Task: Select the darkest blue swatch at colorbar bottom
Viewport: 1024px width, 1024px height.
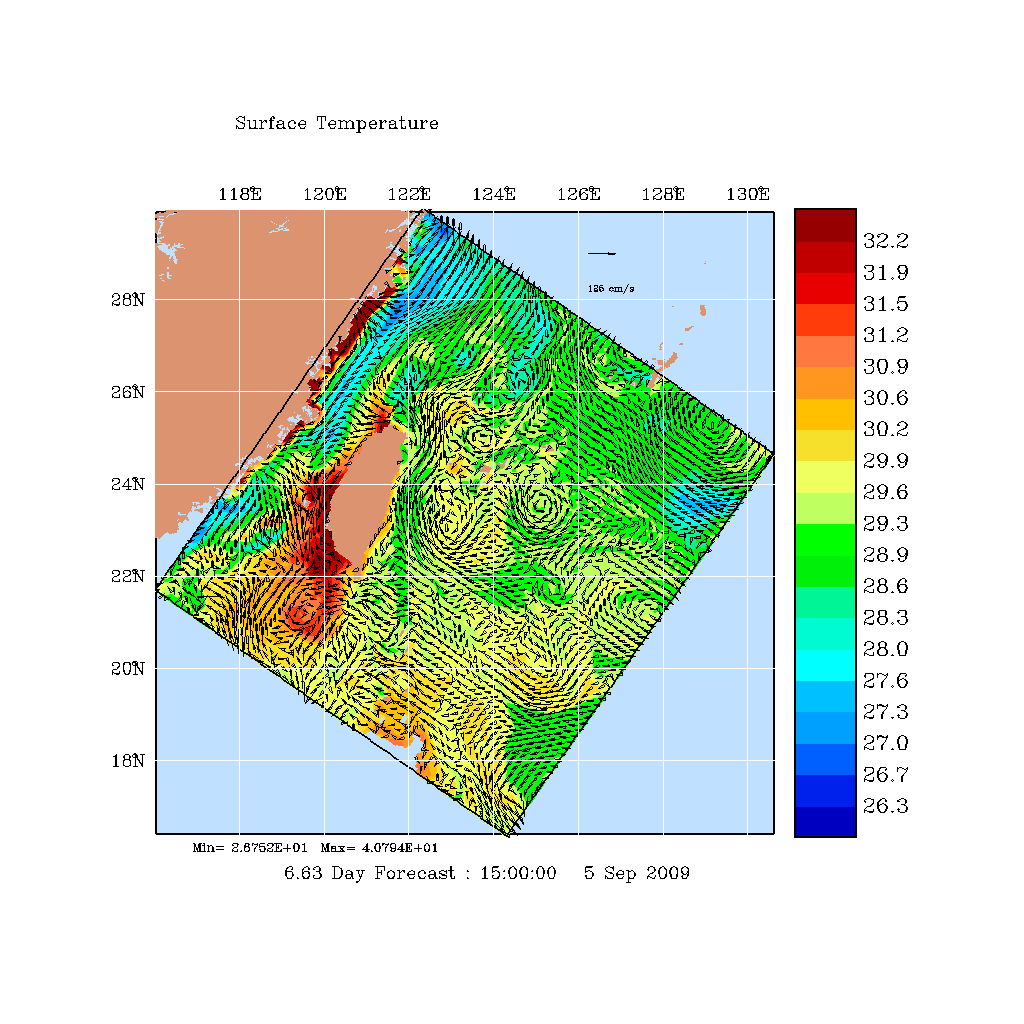Action: tap(825, 821)
